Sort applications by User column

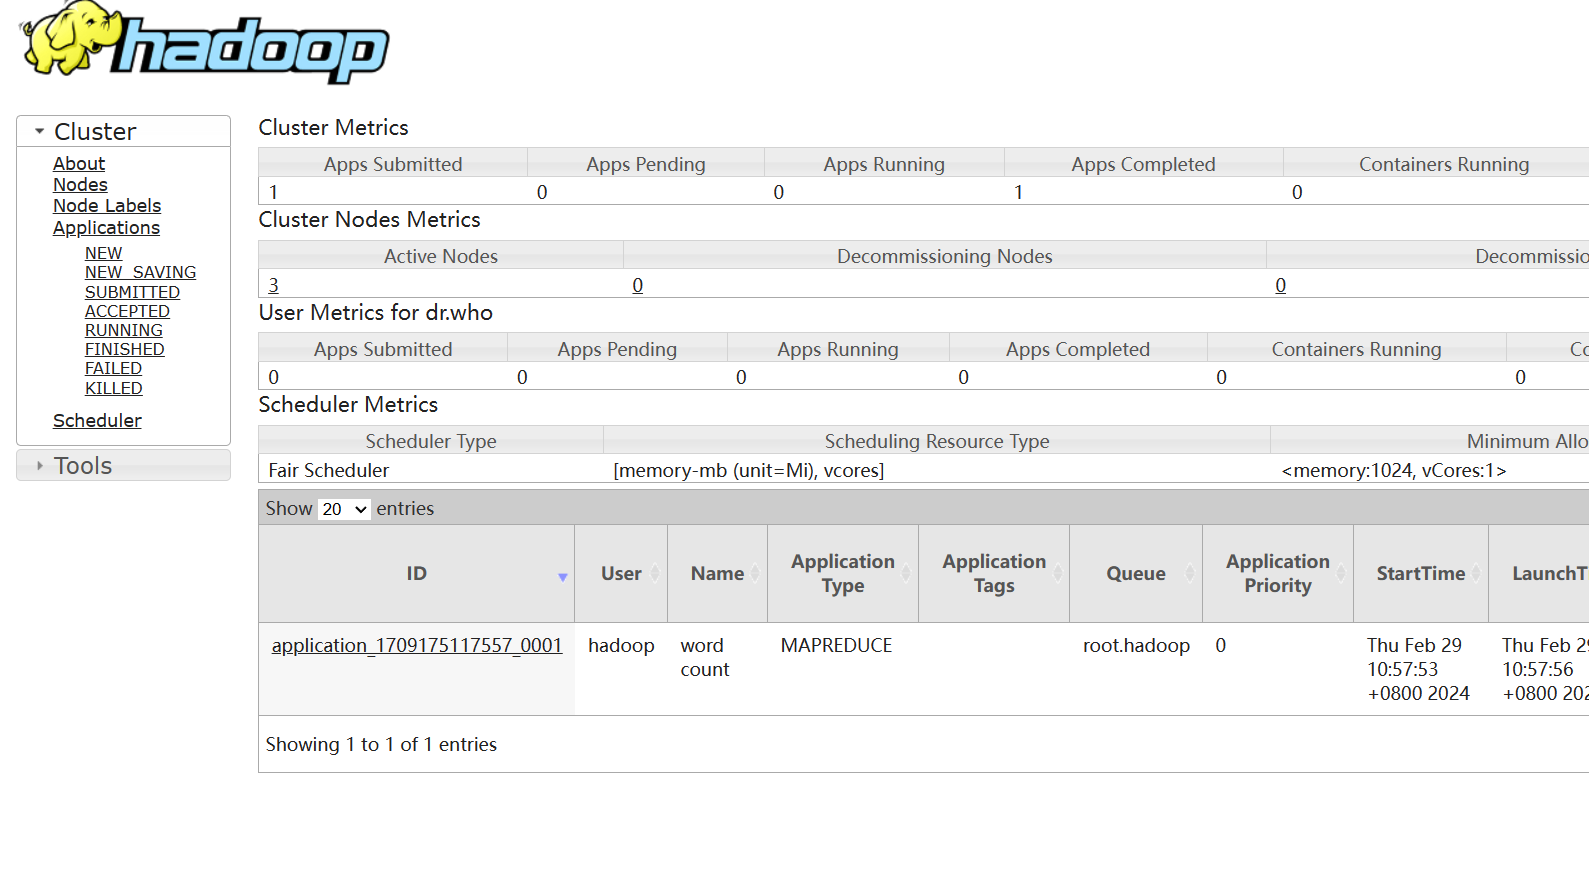[x=620, y=574]
